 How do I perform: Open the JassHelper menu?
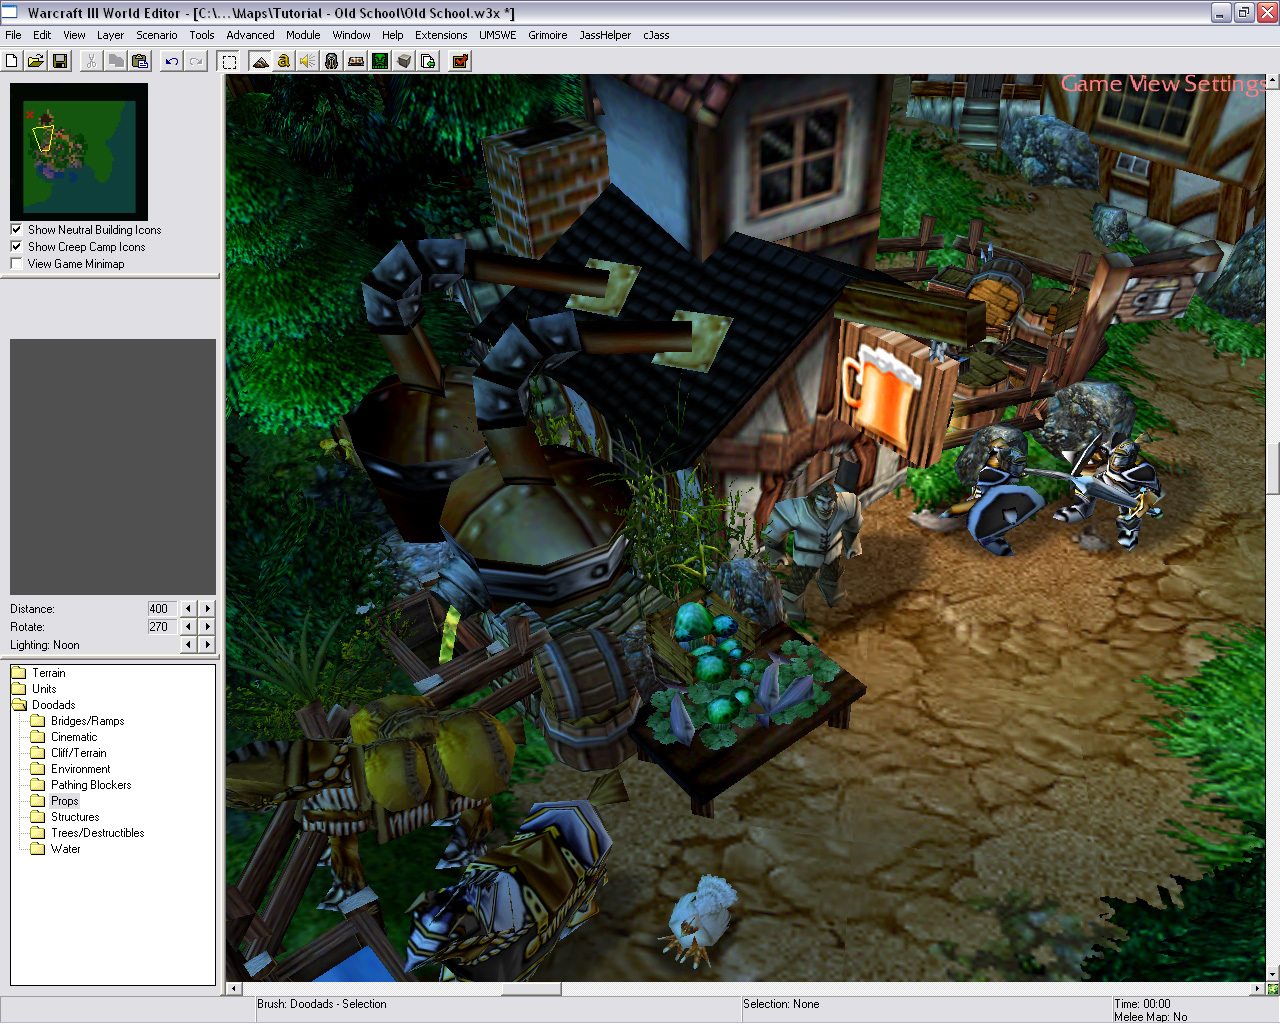605,35
